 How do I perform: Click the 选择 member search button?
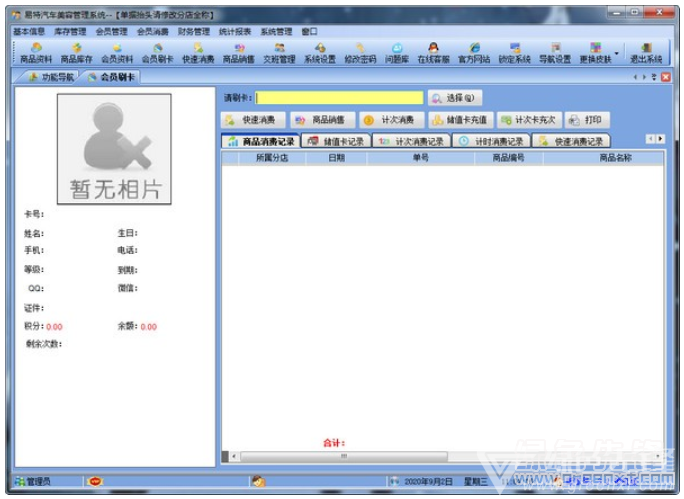coord(455,98)
